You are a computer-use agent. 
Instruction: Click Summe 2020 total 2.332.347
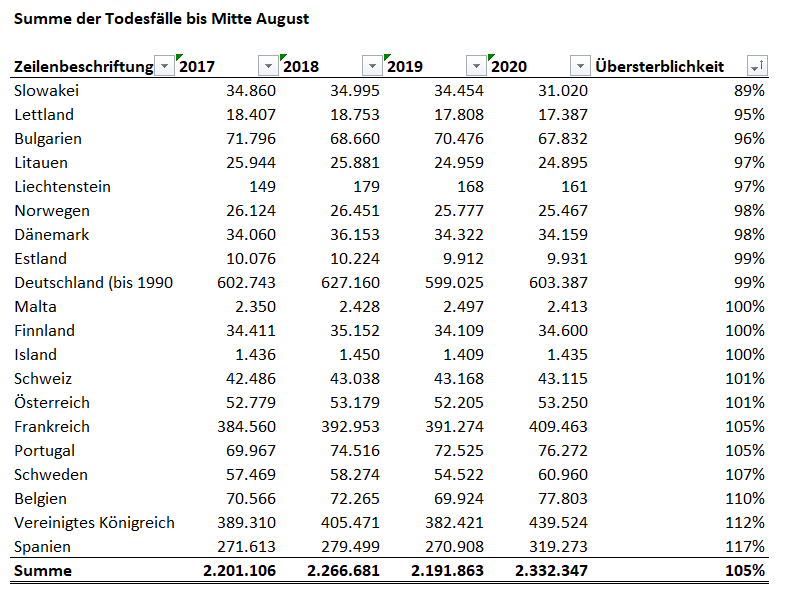click(x=552, y=571)
